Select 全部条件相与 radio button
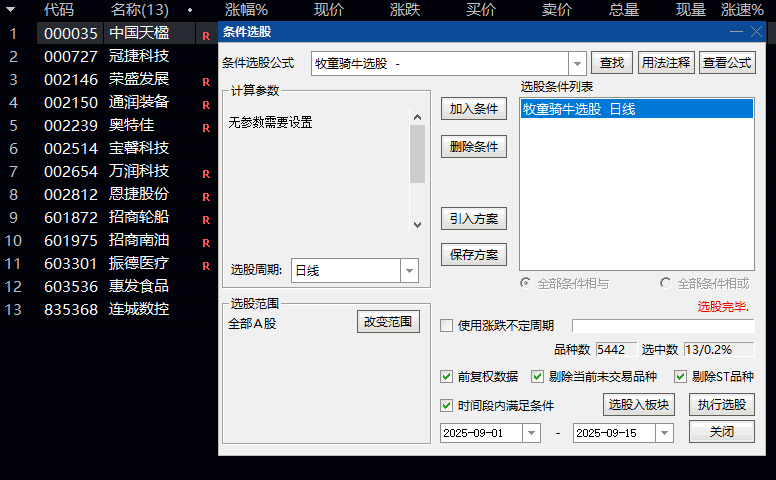This screenshot has height=480, width=776. coord(526,283)
